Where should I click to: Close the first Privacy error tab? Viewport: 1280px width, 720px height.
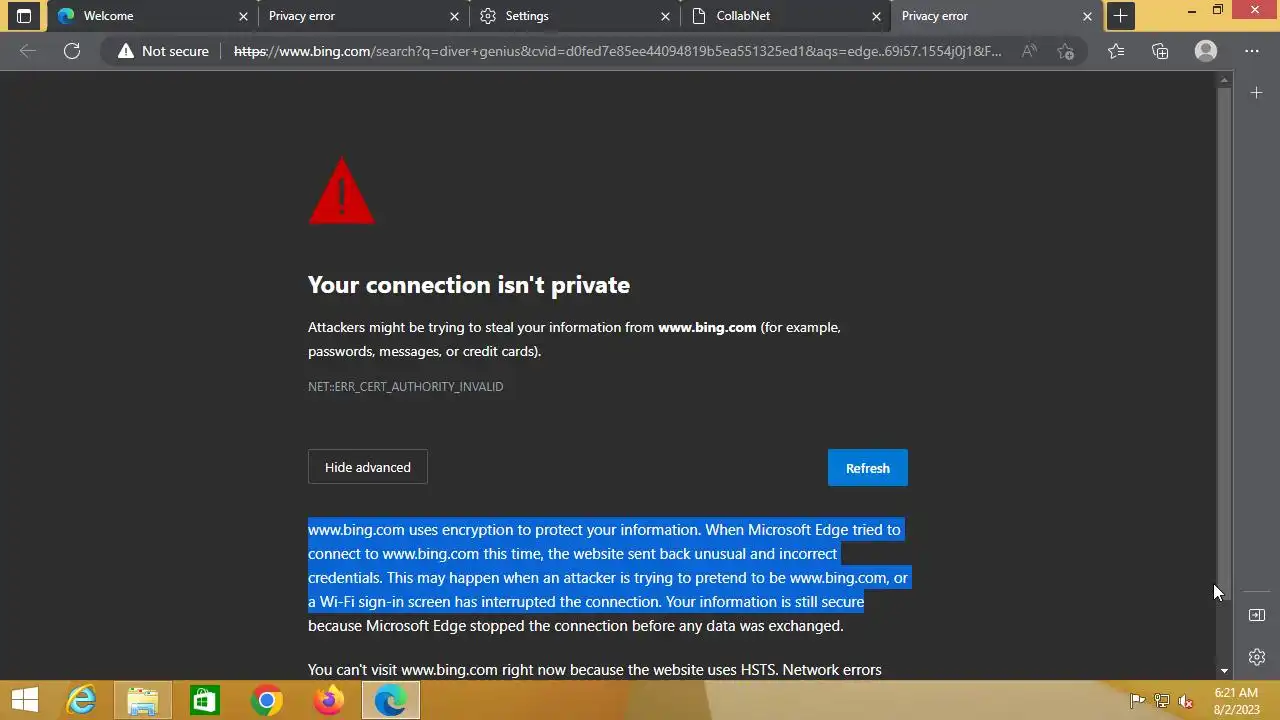454,16
